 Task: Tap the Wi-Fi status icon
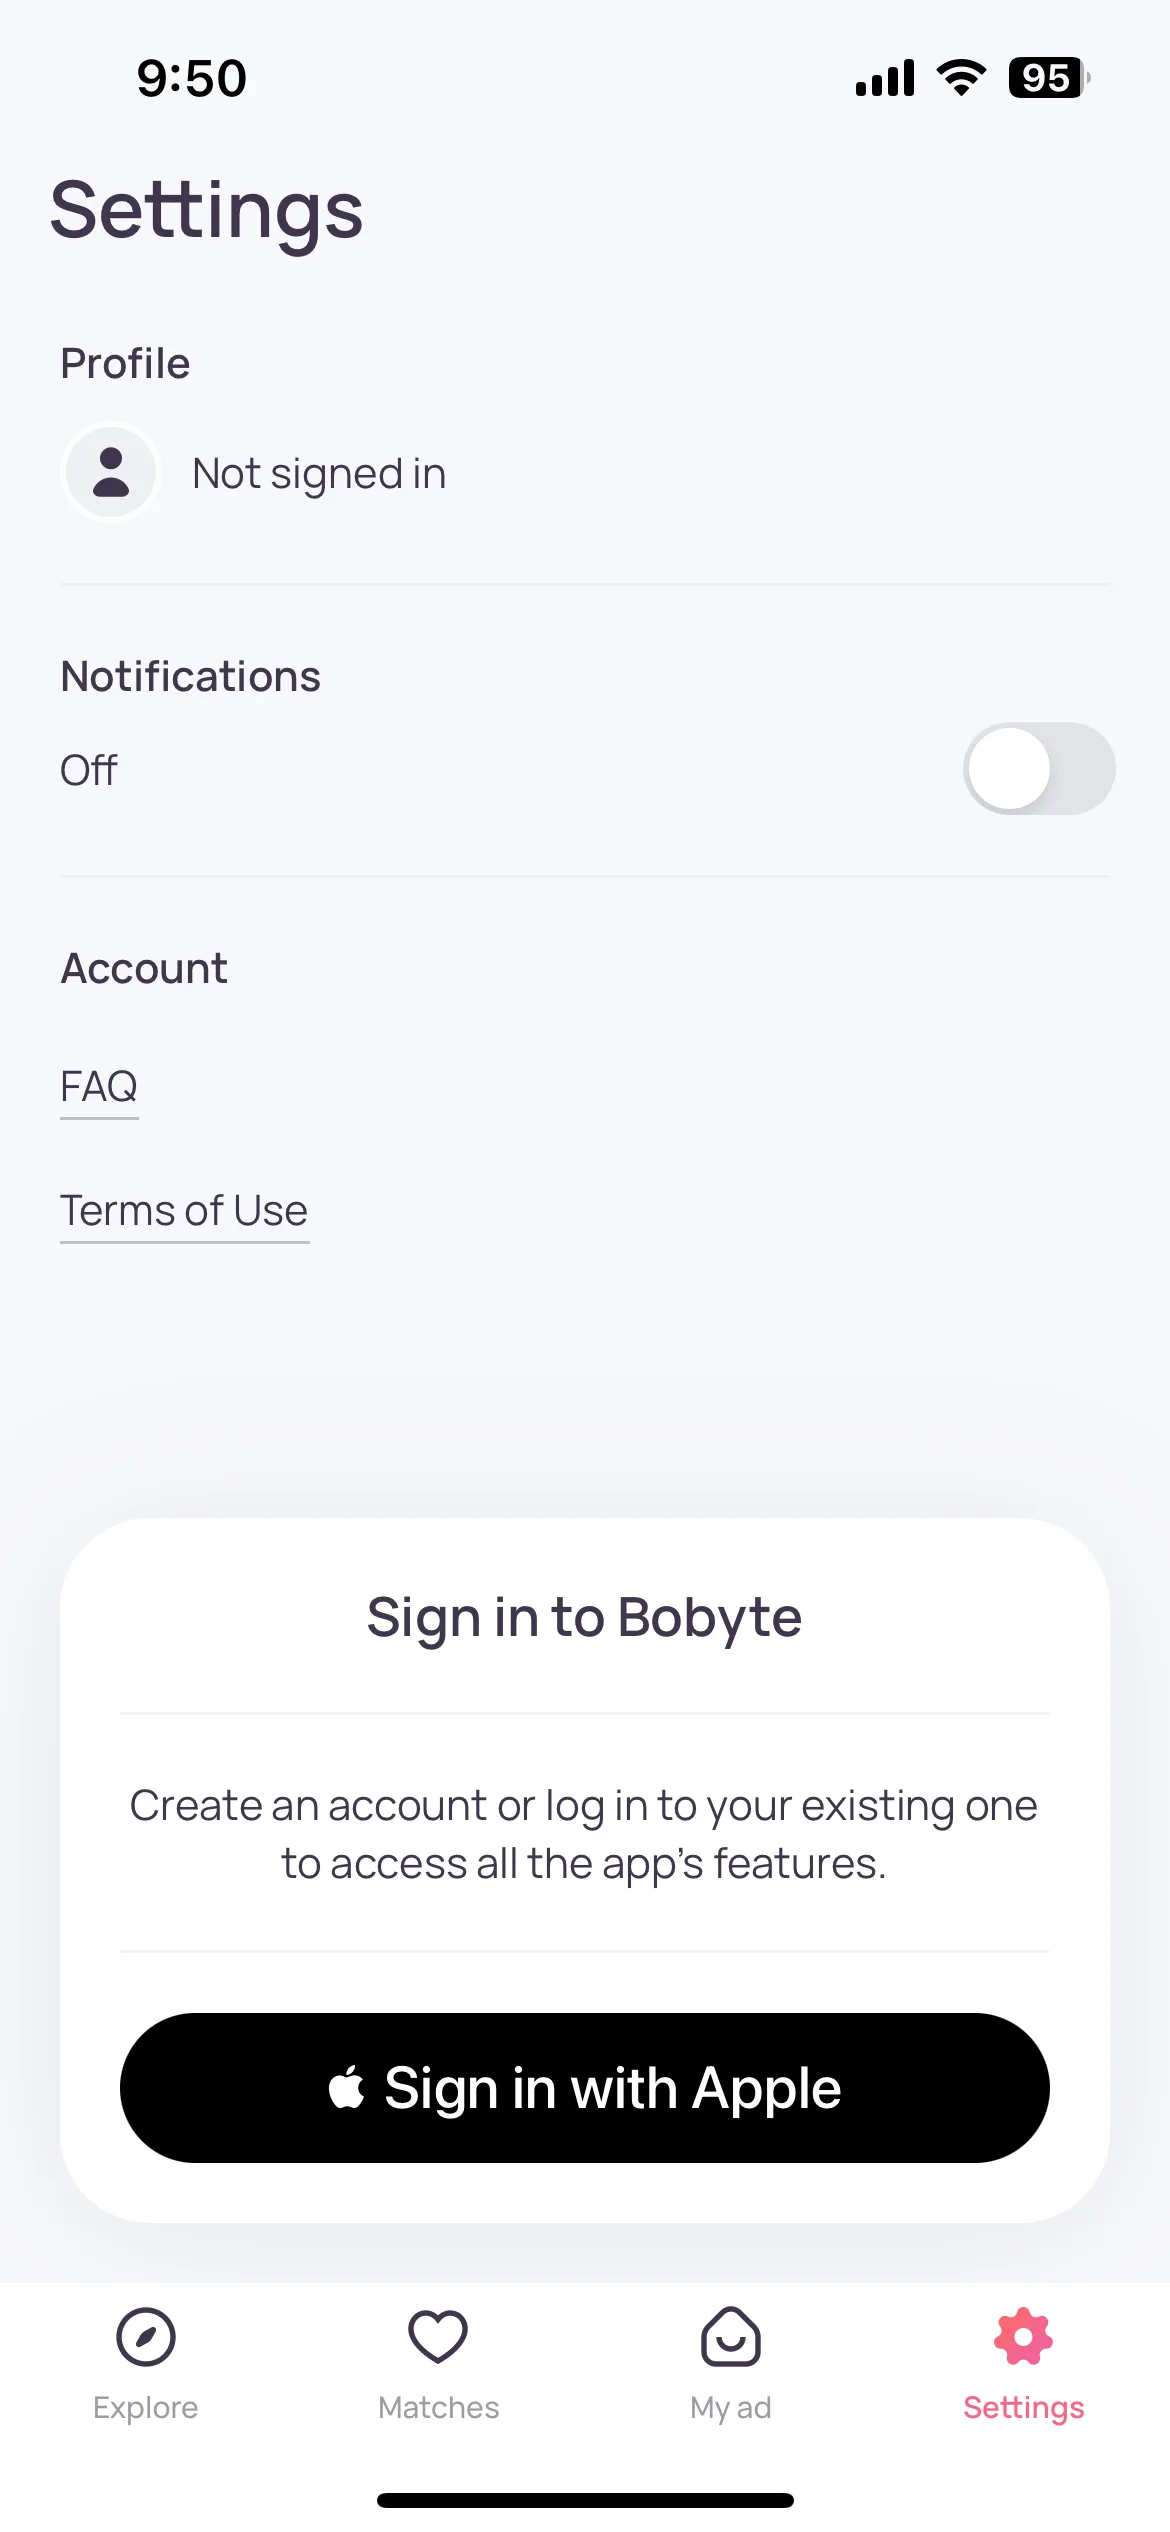pyautogui.click(x=961, y=78)
